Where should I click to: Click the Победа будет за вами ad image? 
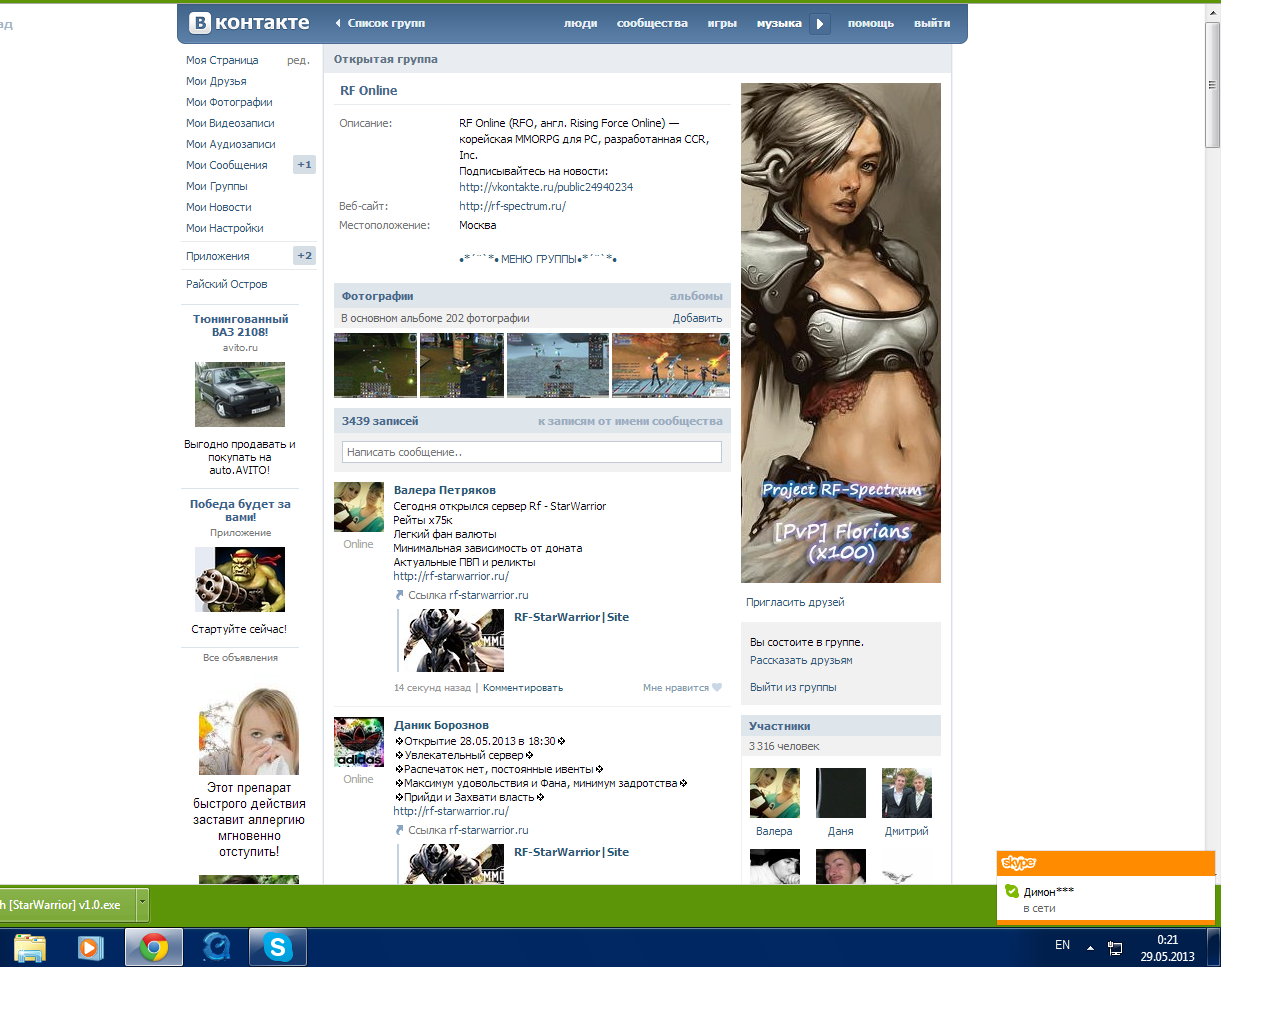tap(240, 579)
